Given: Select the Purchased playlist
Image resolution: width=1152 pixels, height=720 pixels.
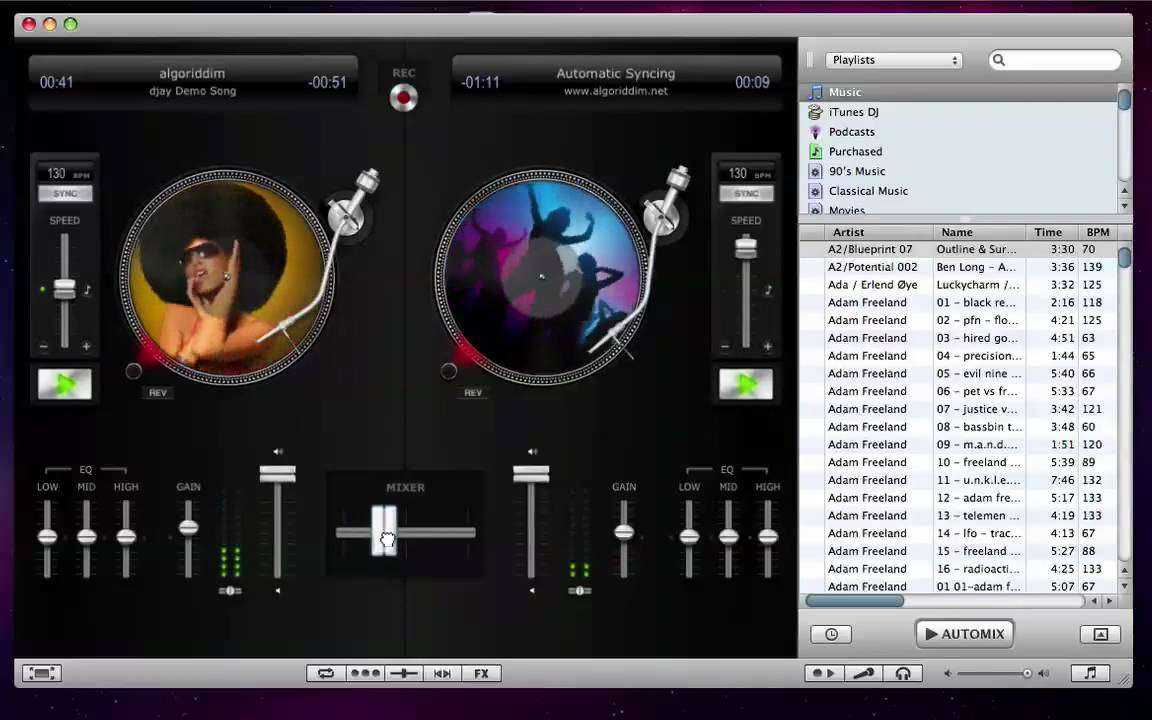Looking at the screenshot, I should click(959, 151).
